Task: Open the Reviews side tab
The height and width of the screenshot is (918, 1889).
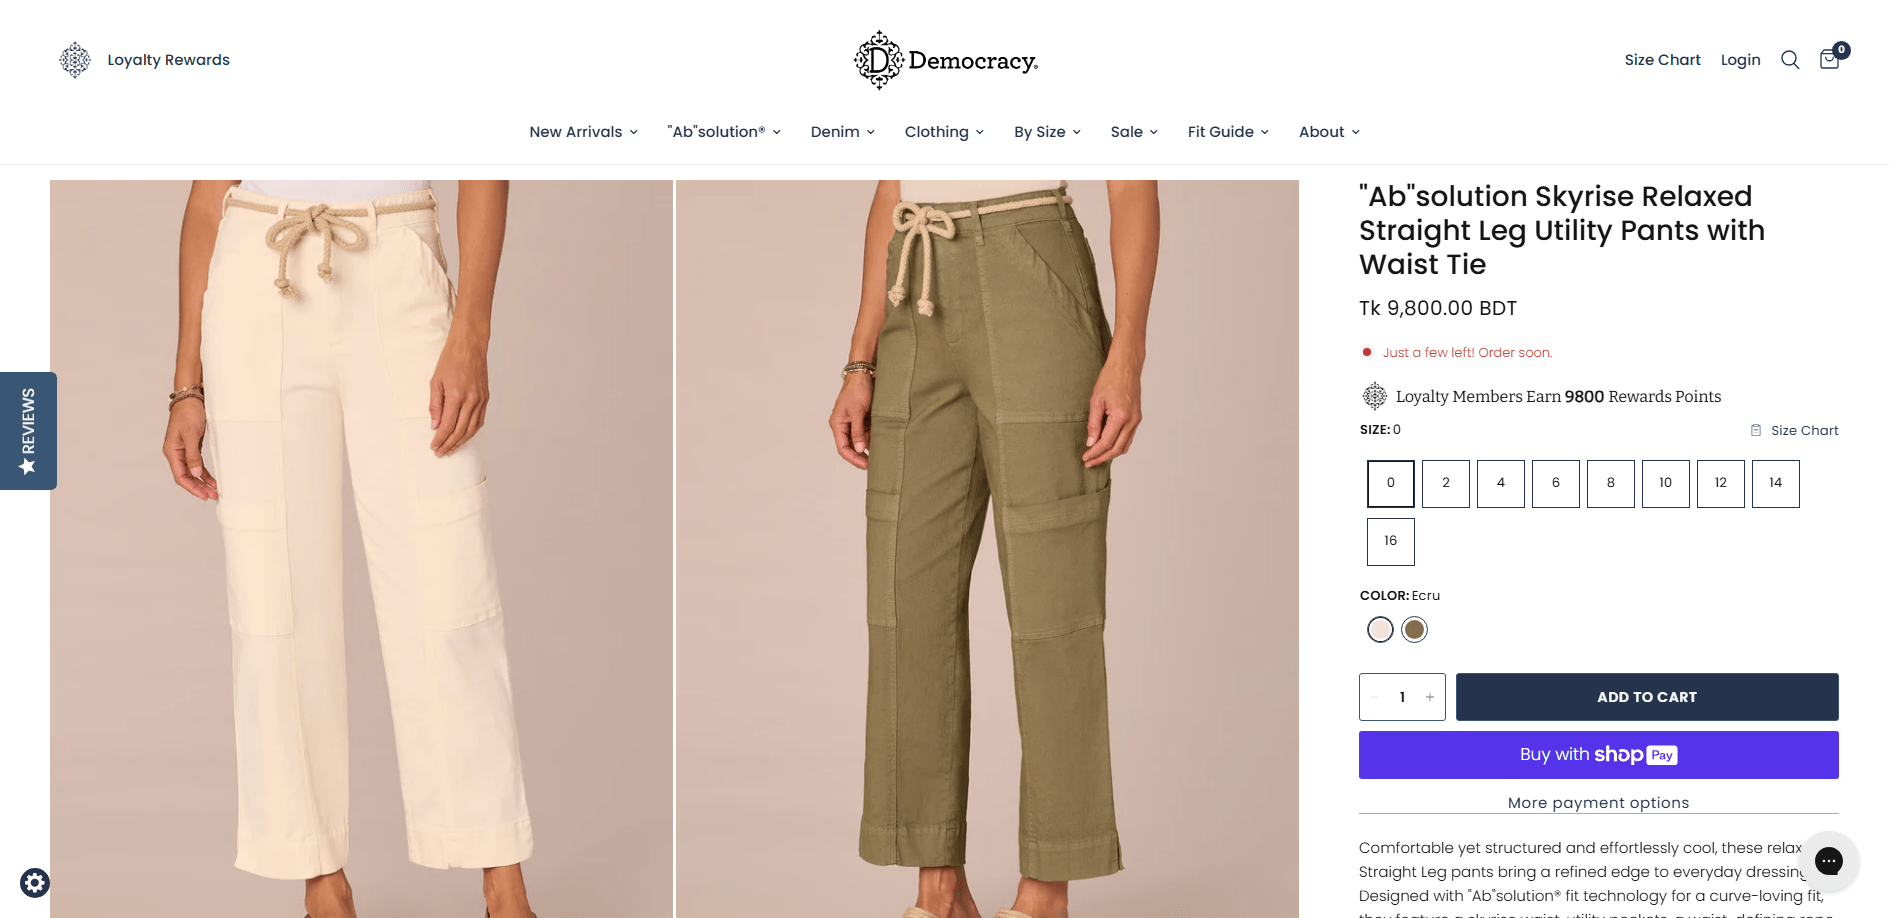Action: (28, 431)
